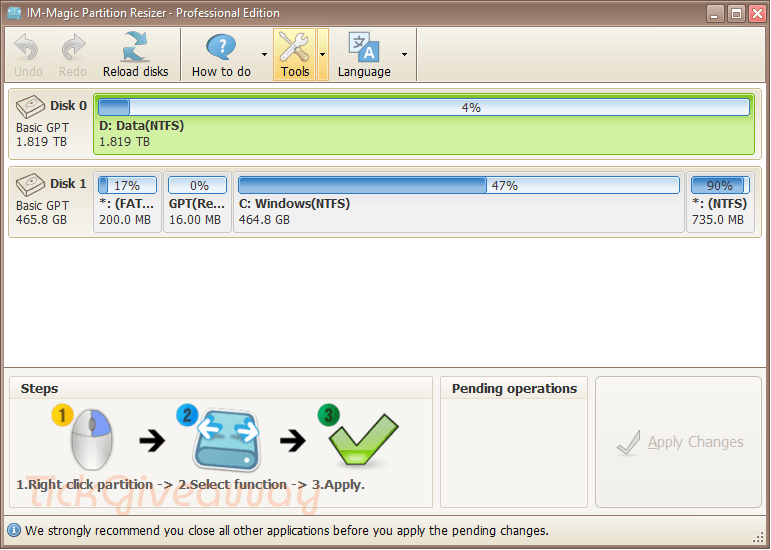Viewport: 771px width, 550px height.
Task: Click the 0% usage bar
Action: click(x=197, y=185)
